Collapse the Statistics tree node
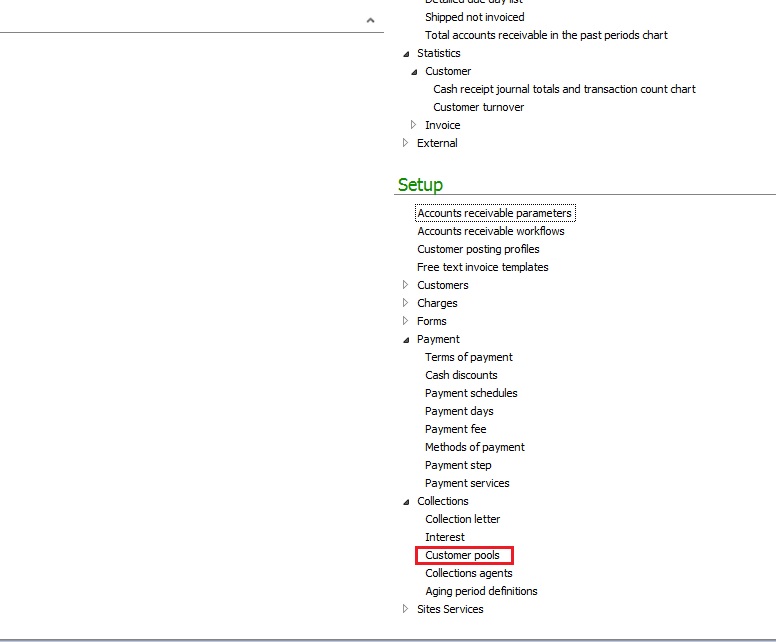The width and height of the screenshot is (776, 642). click(x=406, y=54)
